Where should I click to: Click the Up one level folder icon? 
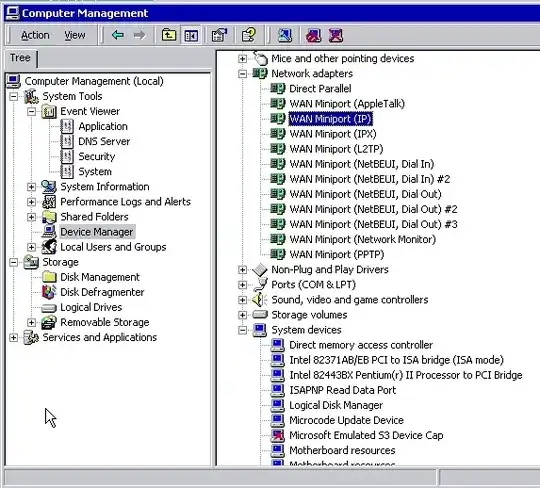pos(169,35)
